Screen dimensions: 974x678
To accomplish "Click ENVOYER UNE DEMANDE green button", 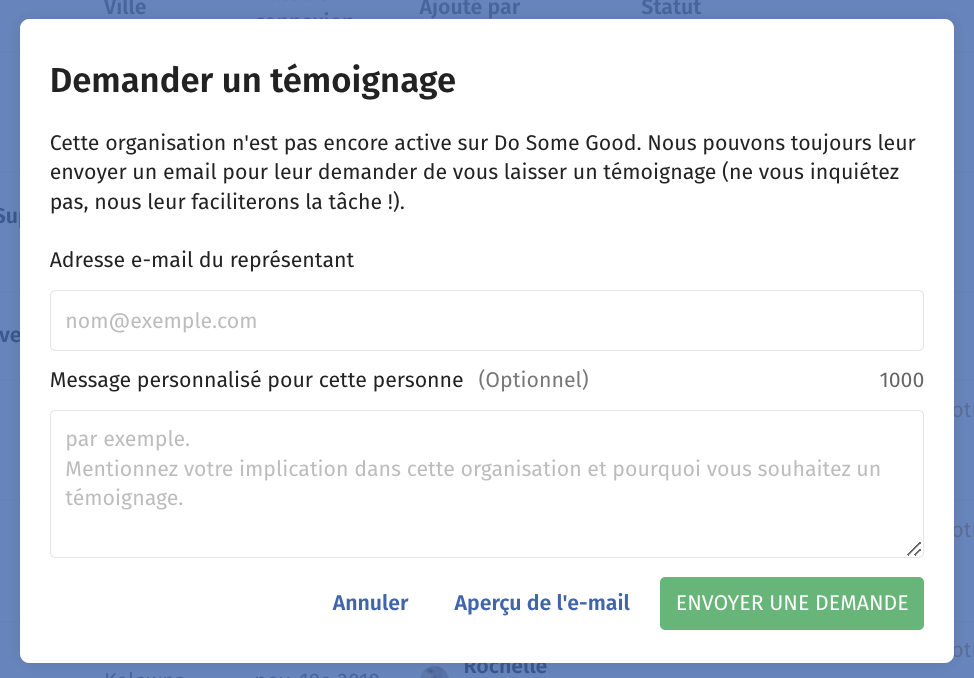I will (x=792, y=603).
